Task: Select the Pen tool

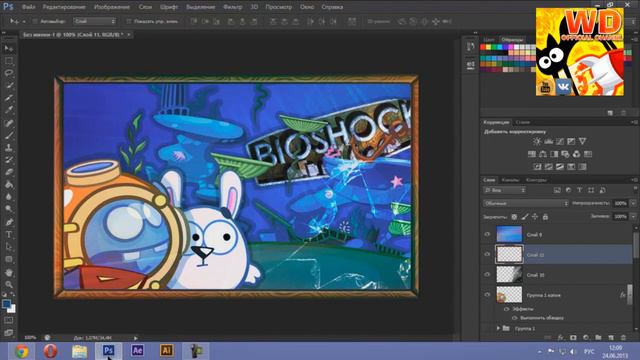Action: 9,222
